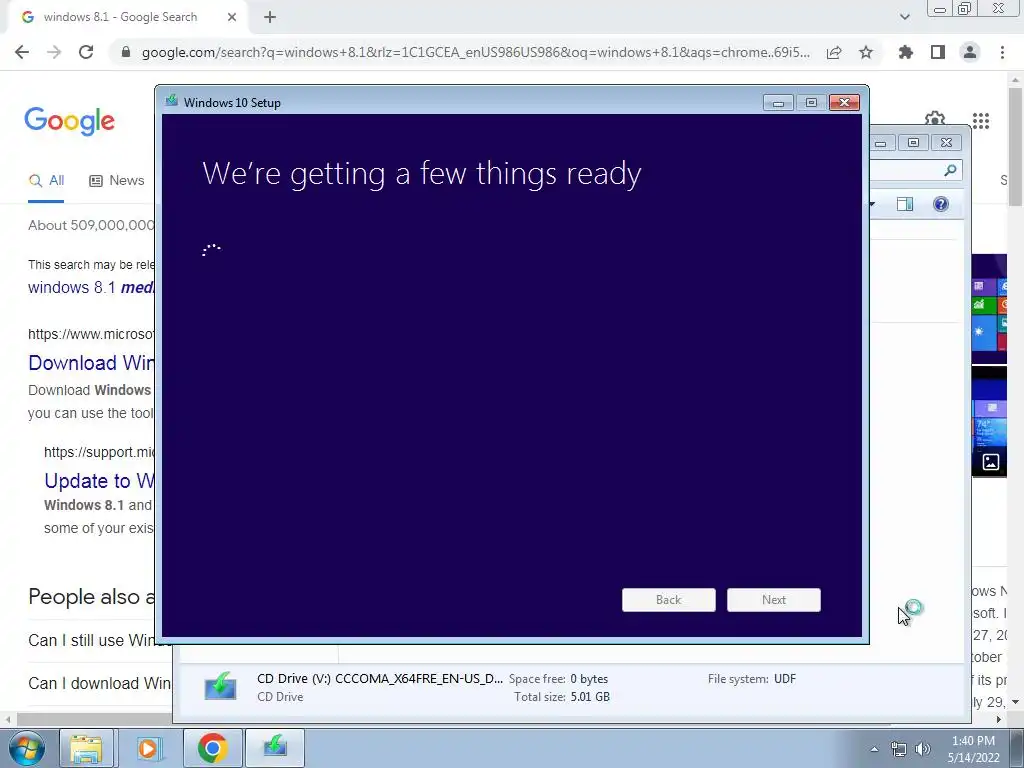Open the Windows Start menu orb
The image size is (1024, 768).
click(x=27, y=748)
